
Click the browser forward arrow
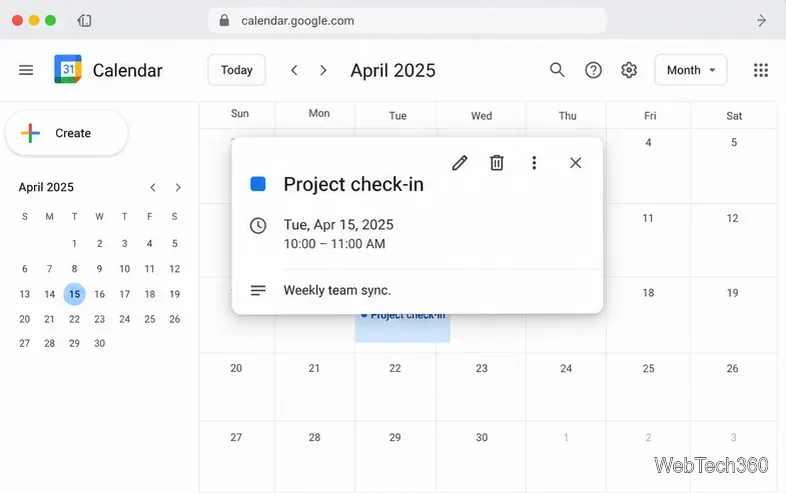click(x=761, y=21)
